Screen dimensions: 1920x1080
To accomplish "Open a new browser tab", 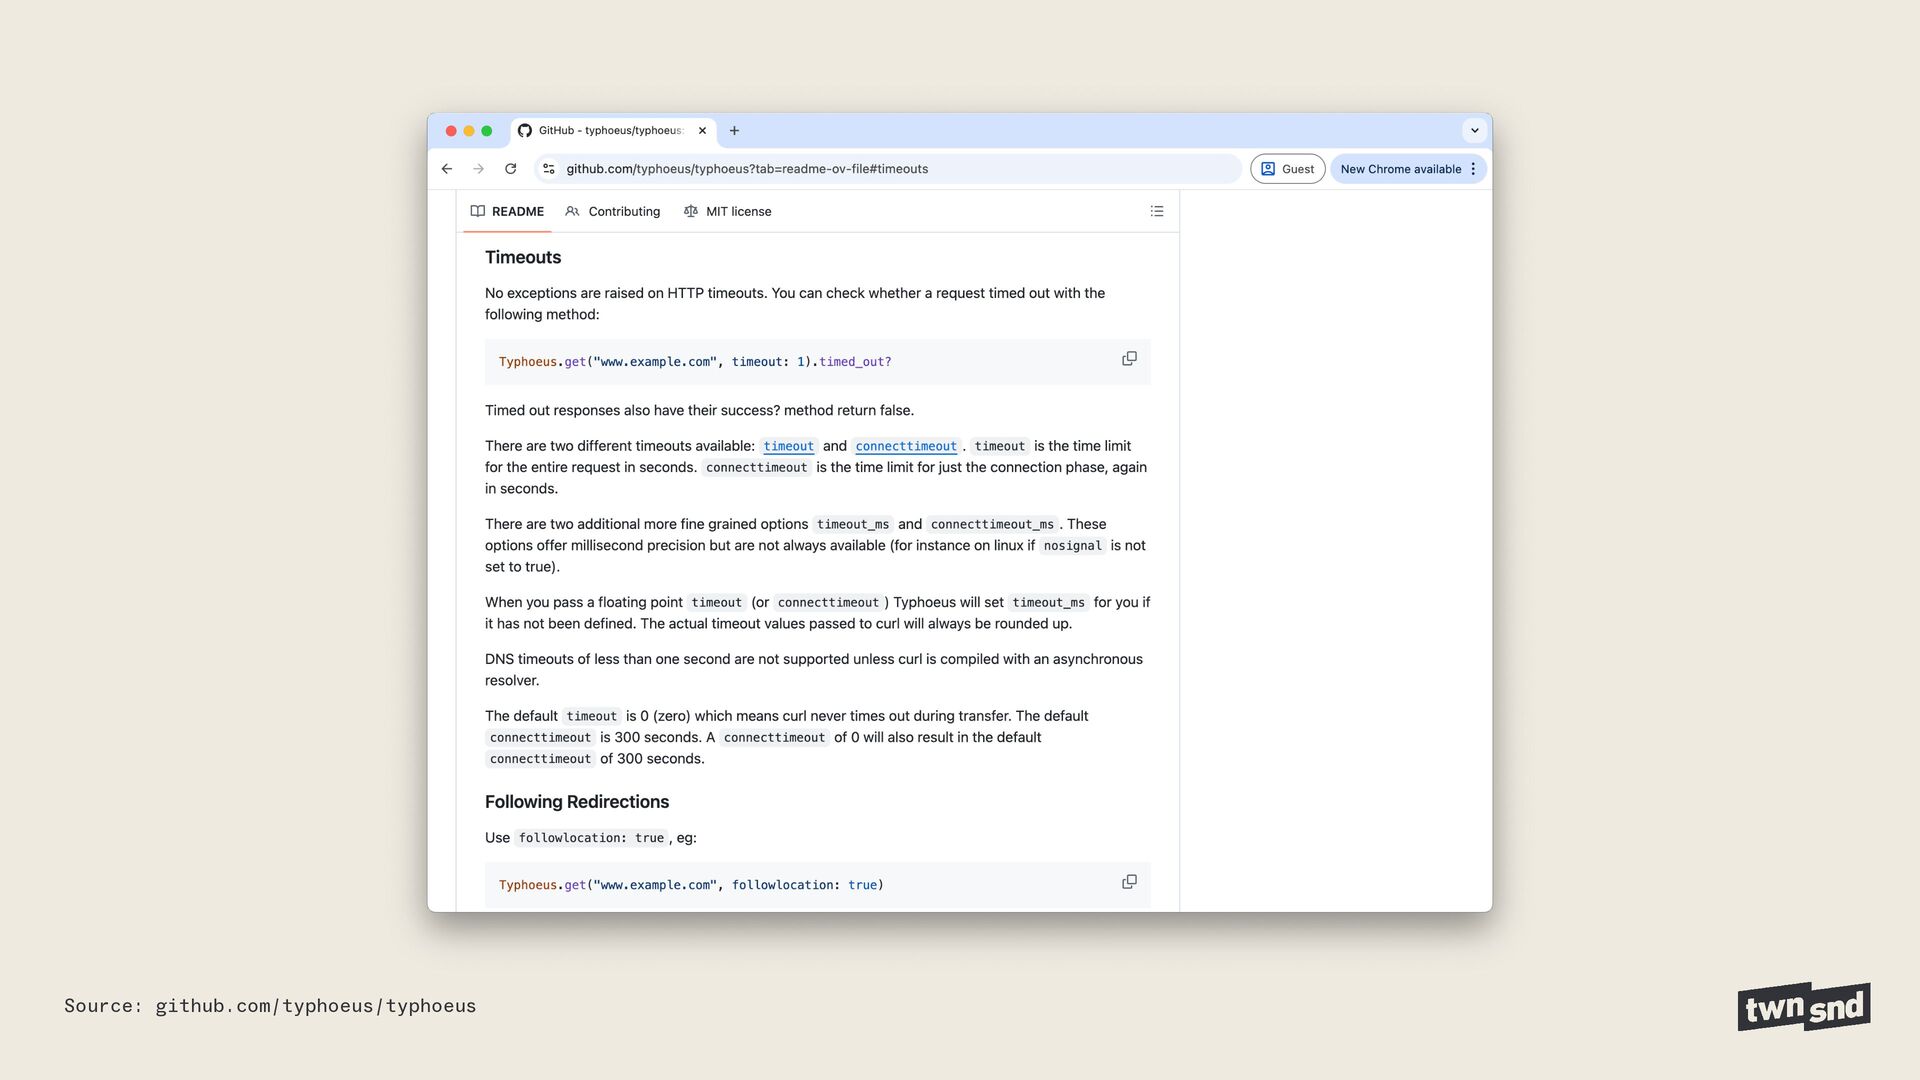I will tap(734, 131).
